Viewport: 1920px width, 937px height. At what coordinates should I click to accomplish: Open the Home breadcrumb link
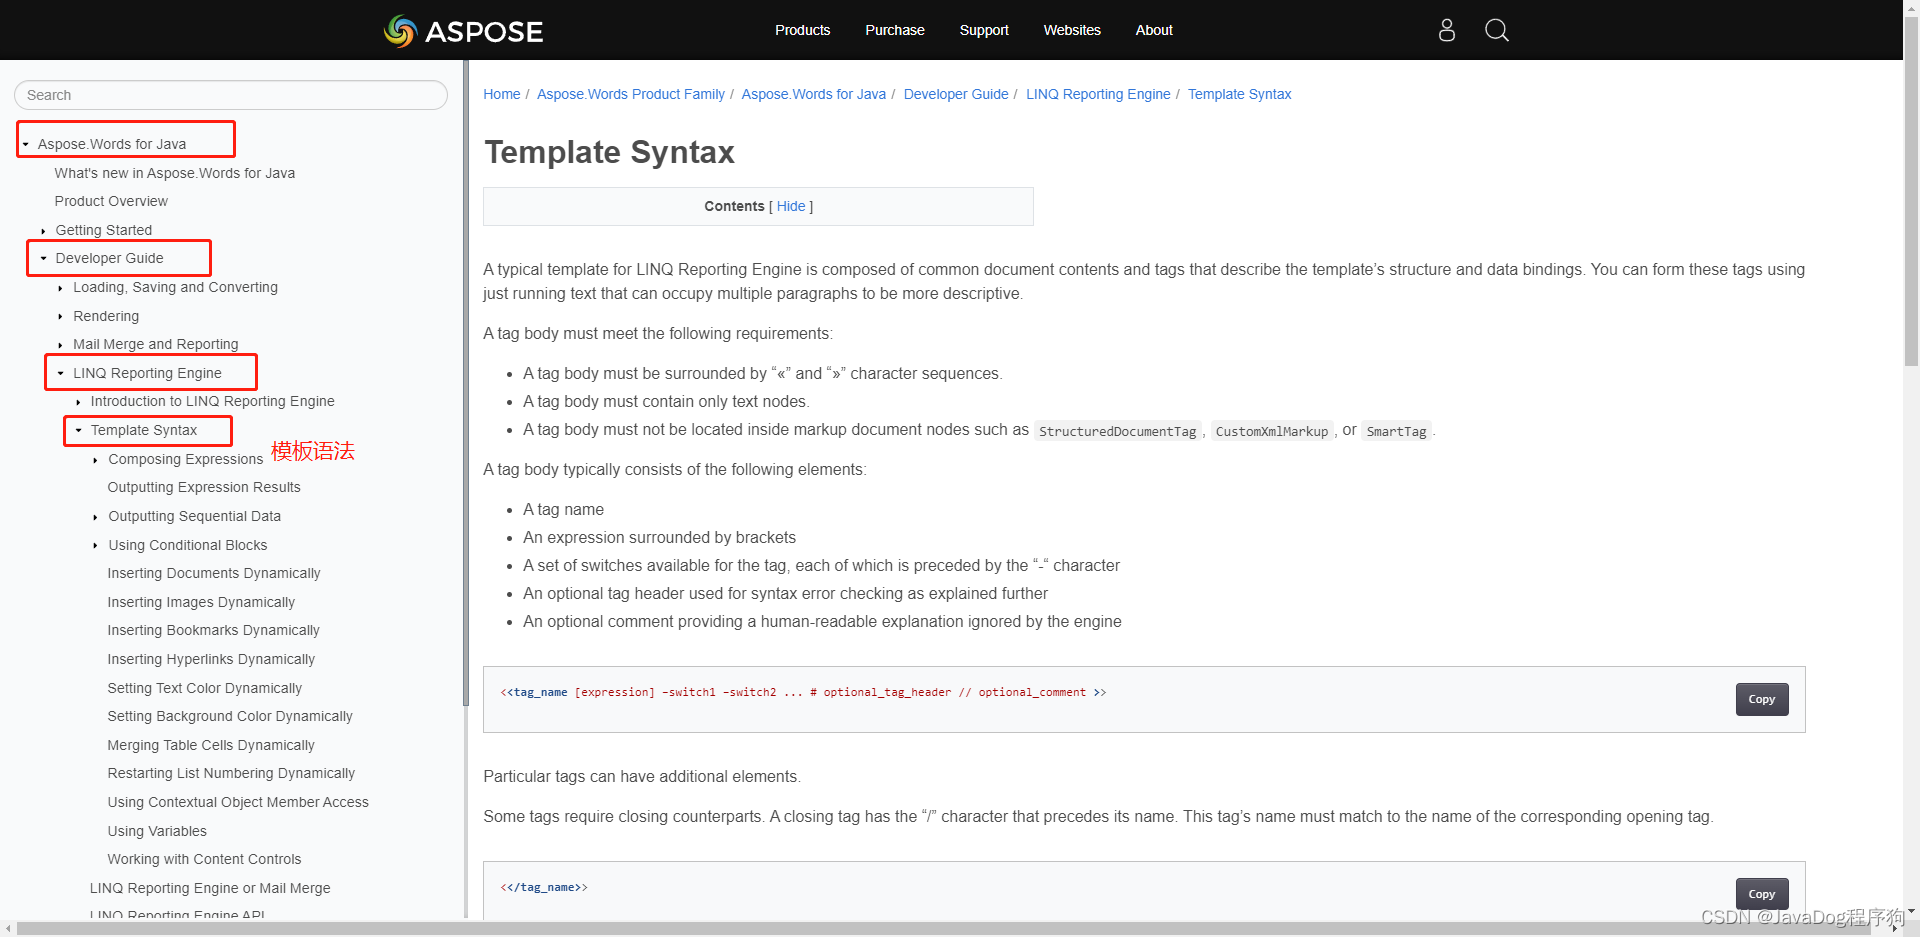tap(501, 94)
